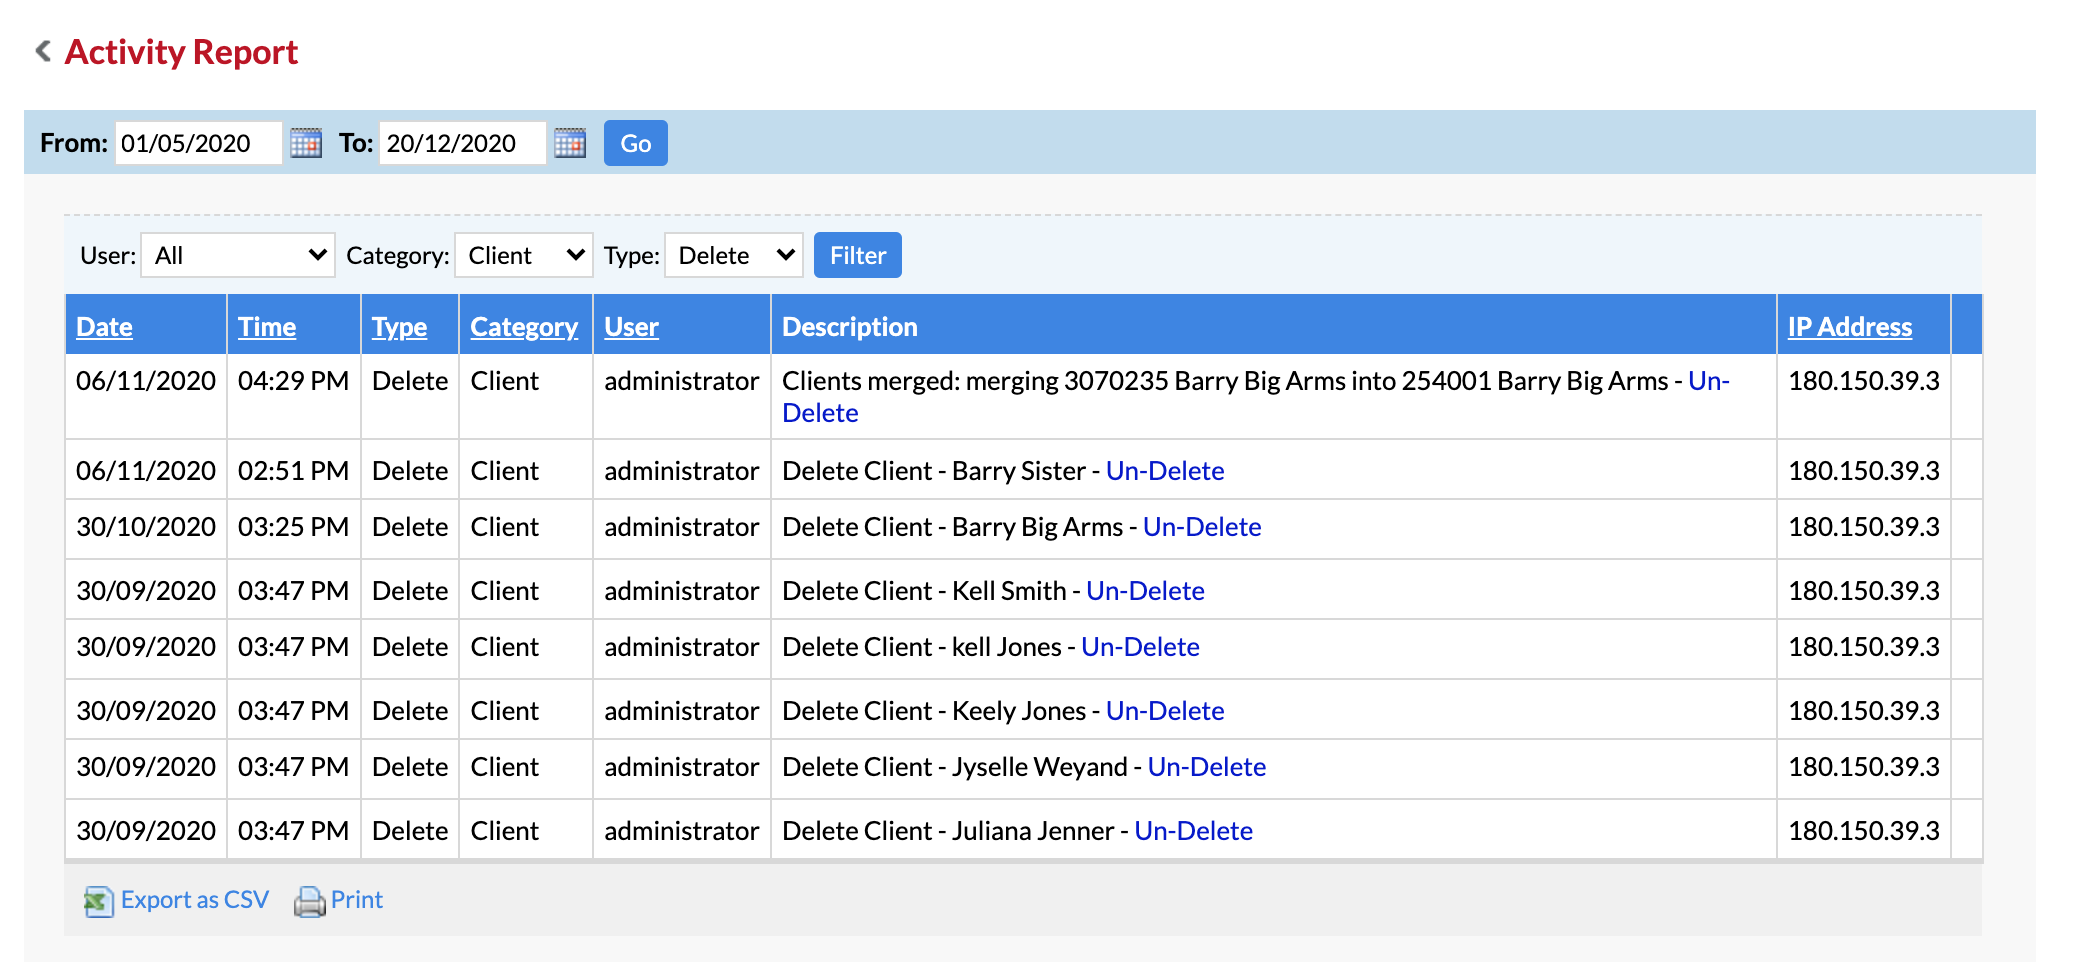Go back using the arrow beside Activity Report

point(43,51)
